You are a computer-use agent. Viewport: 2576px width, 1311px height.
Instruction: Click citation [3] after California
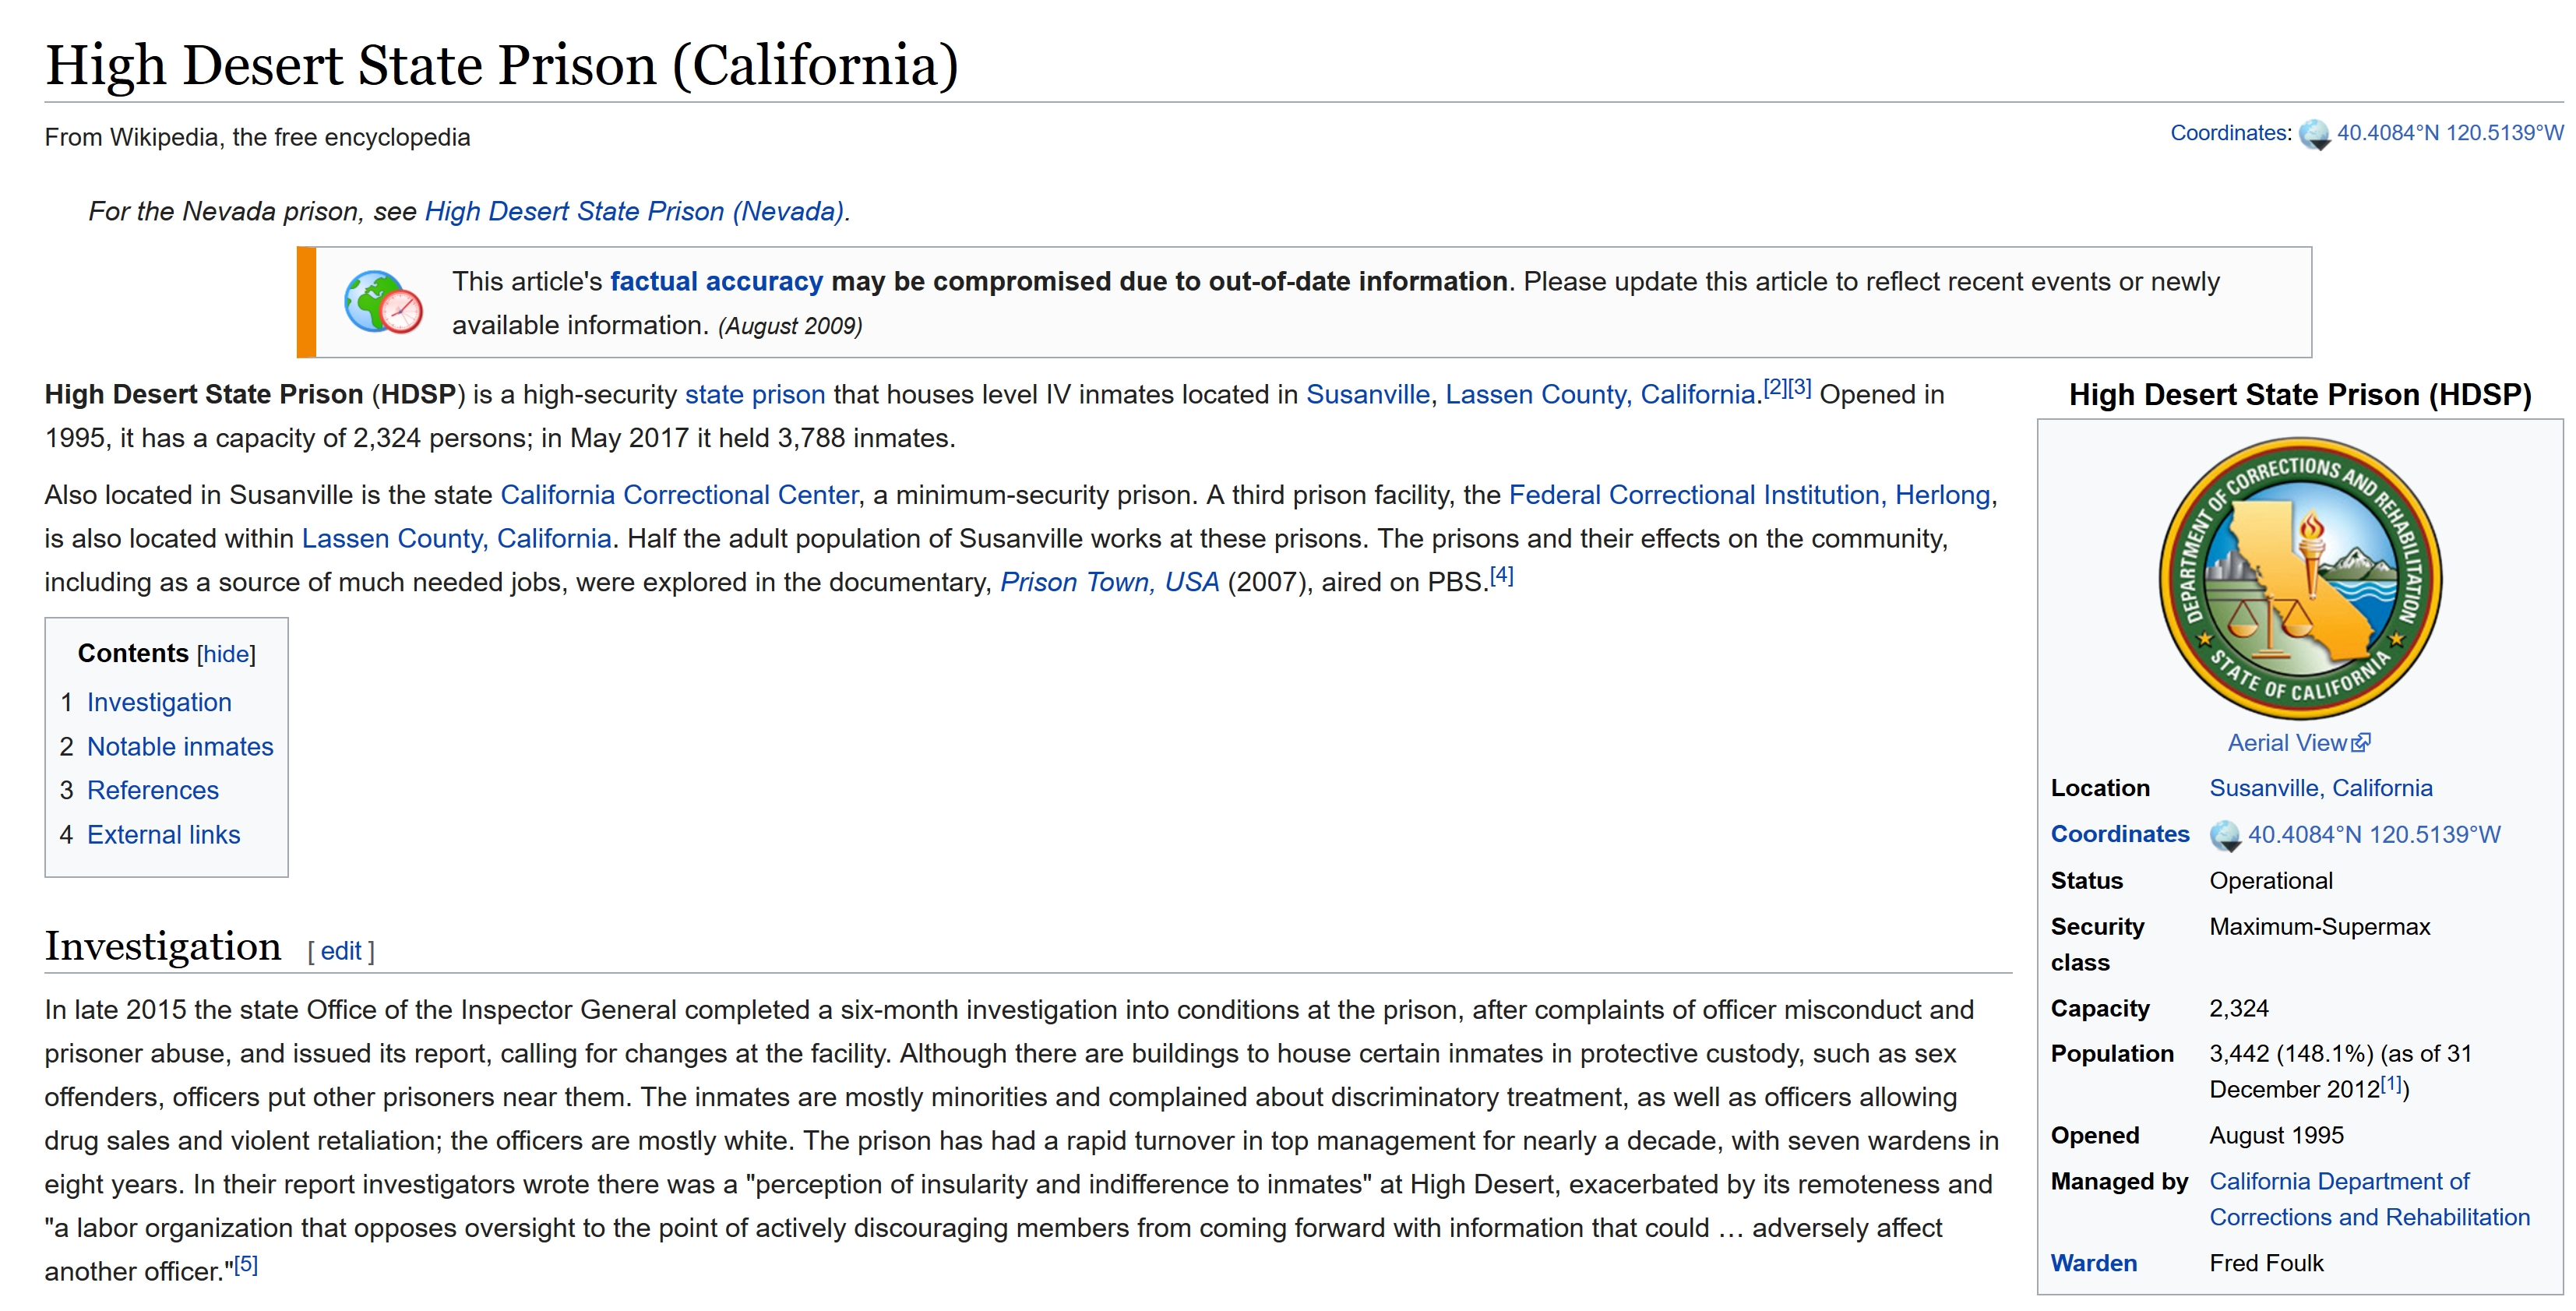1800,387
